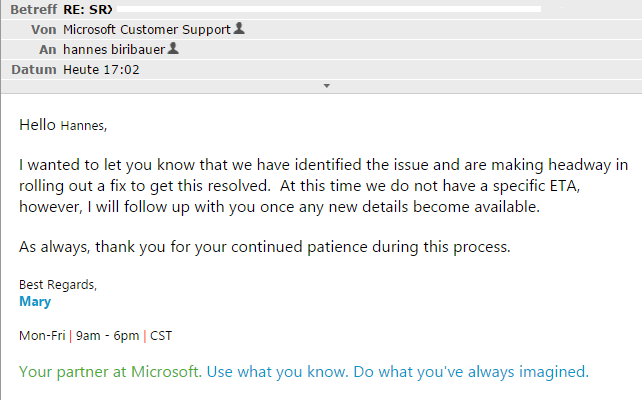Screen dimensions: 642x400
Task: Click the date value Heute 17:02
Action: [101, 70]
